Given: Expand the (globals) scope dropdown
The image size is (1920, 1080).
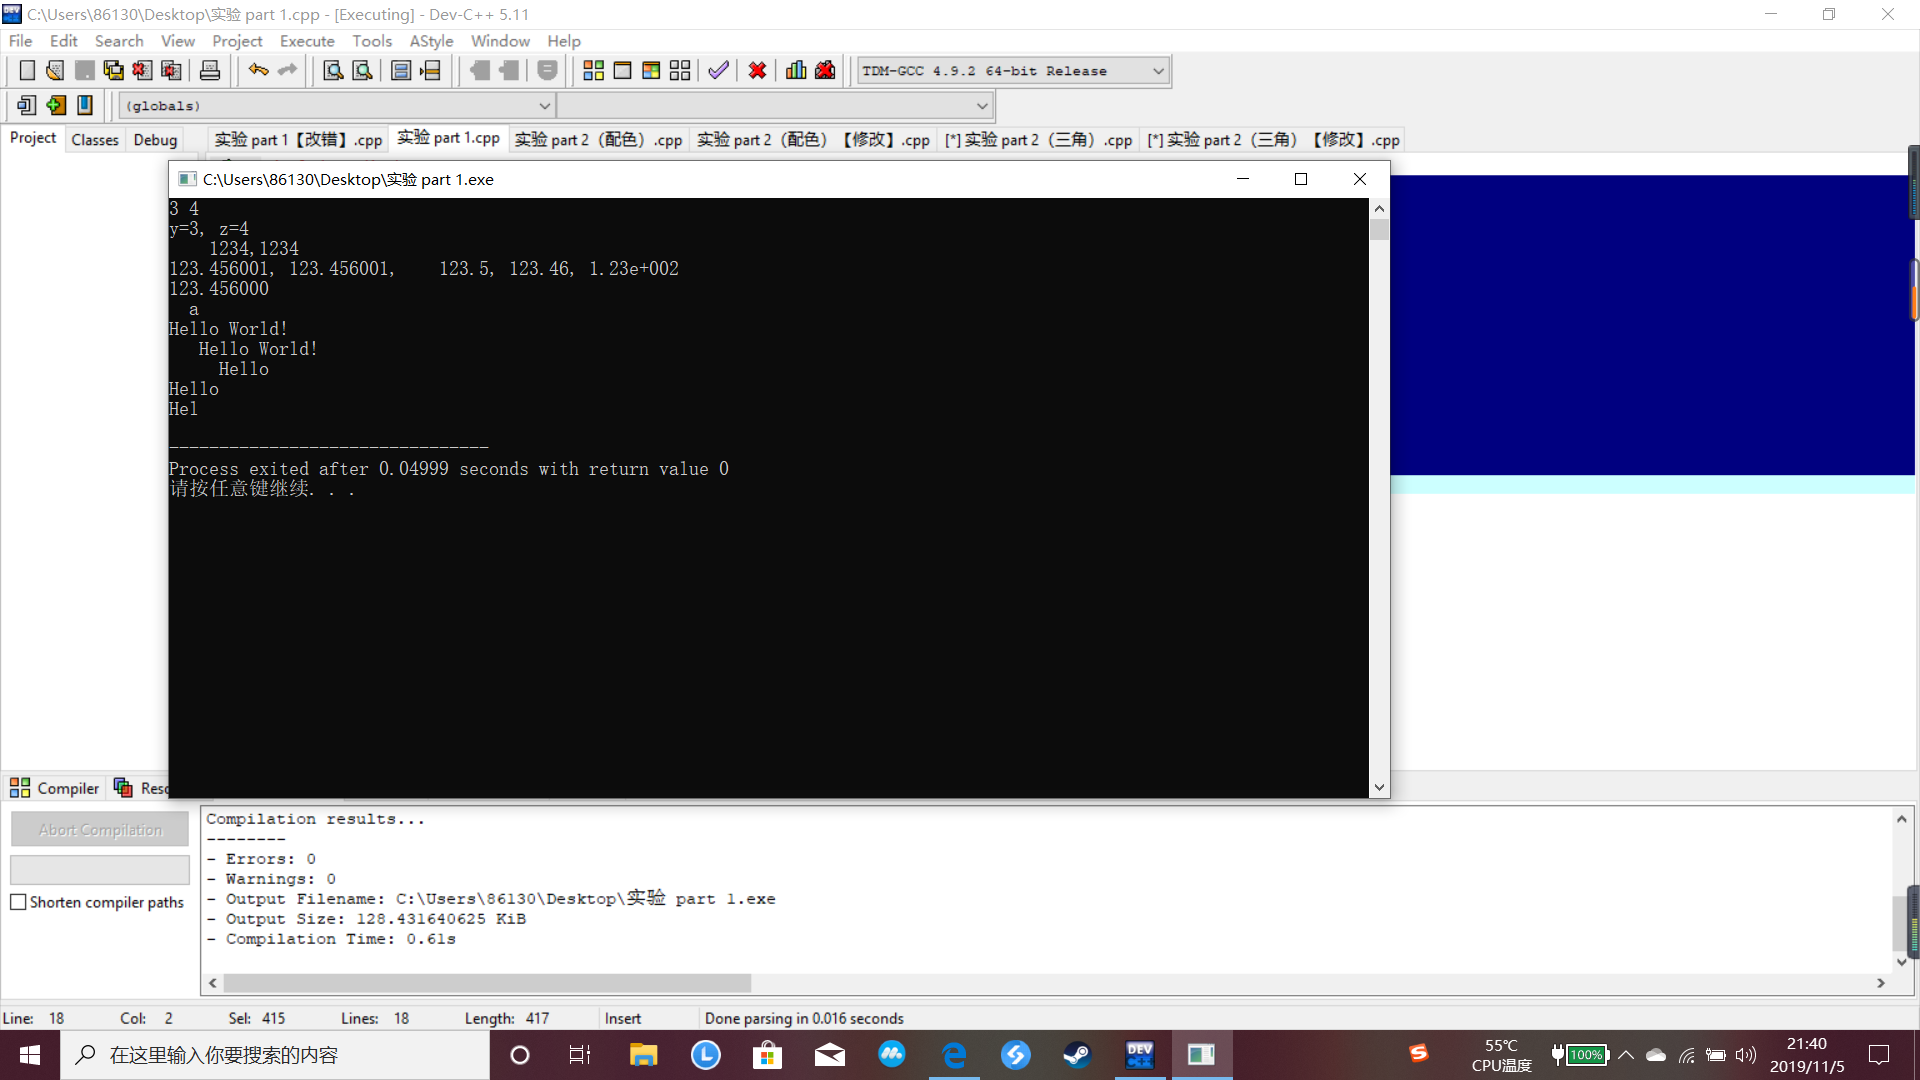Looking at the screenshot, I should click(x=544, y=106).
